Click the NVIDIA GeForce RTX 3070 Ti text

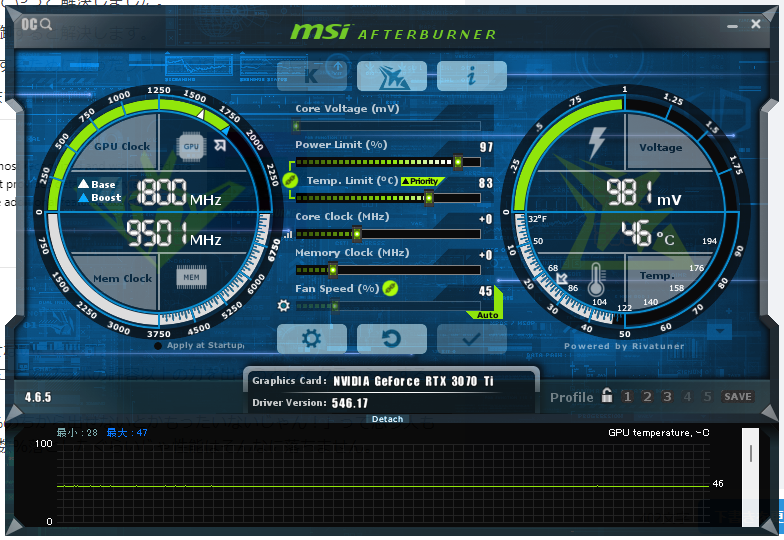(414, 382)
